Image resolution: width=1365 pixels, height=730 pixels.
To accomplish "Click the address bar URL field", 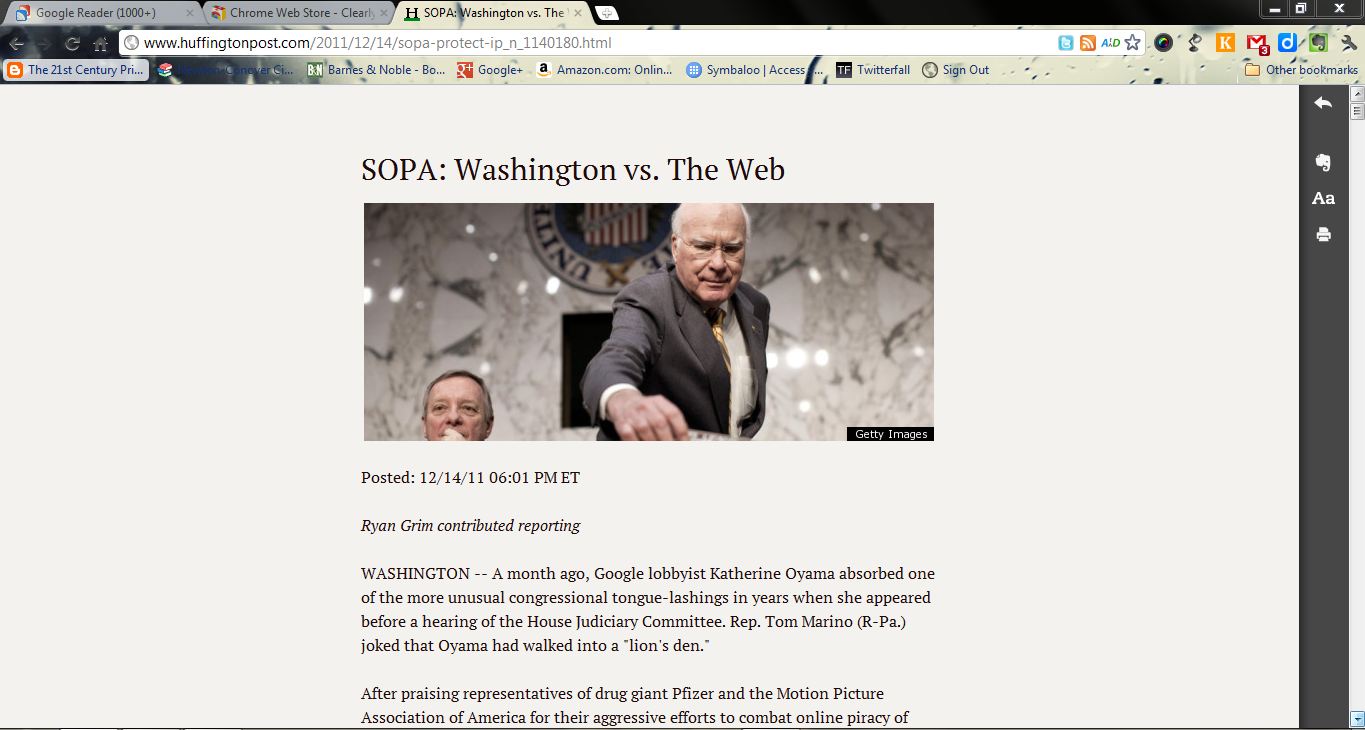I will [590, 43].
